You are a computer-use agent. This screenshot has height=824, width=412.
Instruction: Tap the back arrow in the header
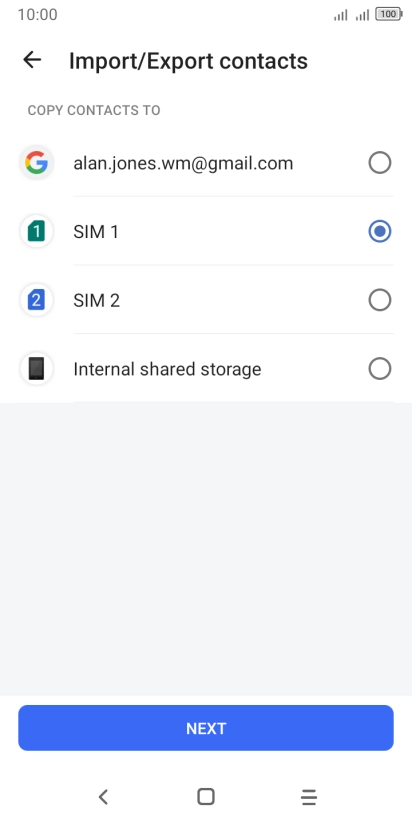click(32, 60)
